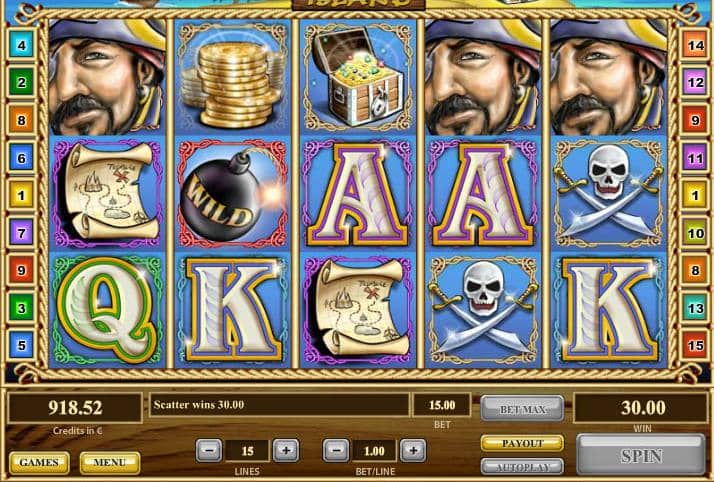The image size is (714, 482).
Task: Click the treasure chest symbol
Action: click(358, 78)
